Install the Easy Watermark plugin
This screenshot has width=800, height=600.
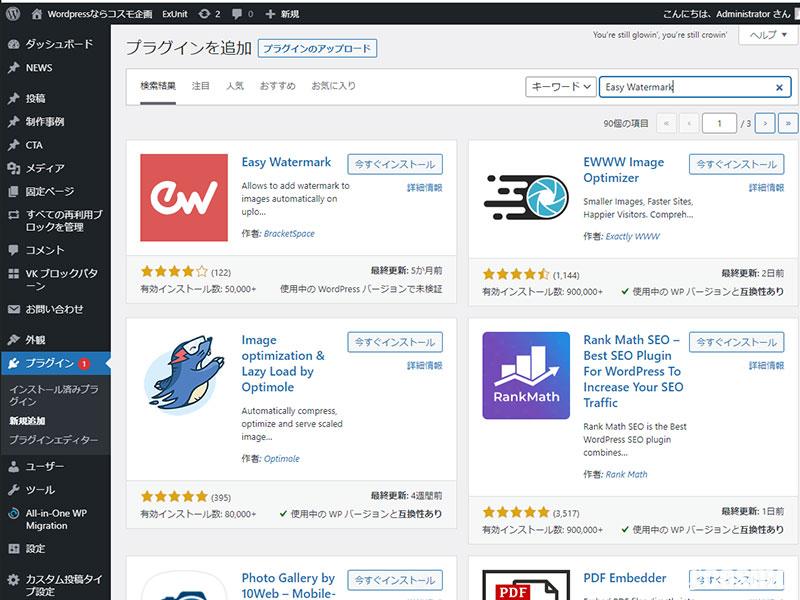[x=395, y=164]
